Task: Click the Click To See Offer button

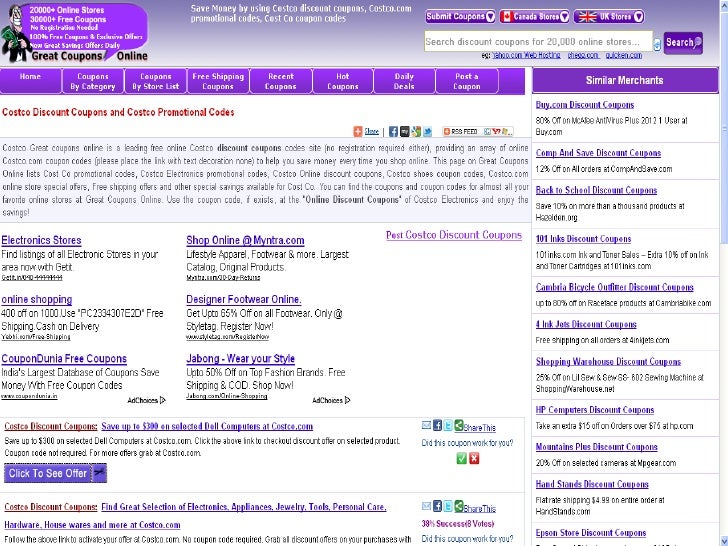Action: [56, 473]
